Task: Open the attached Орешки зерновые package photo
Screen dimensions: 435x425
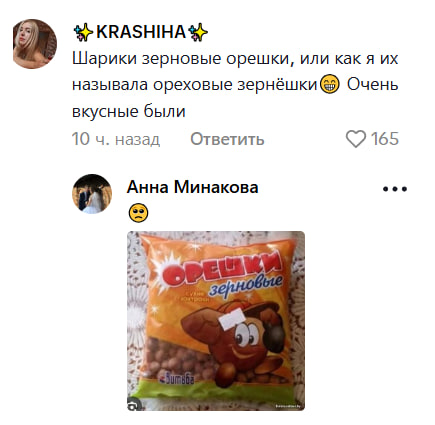Action: 216,321
